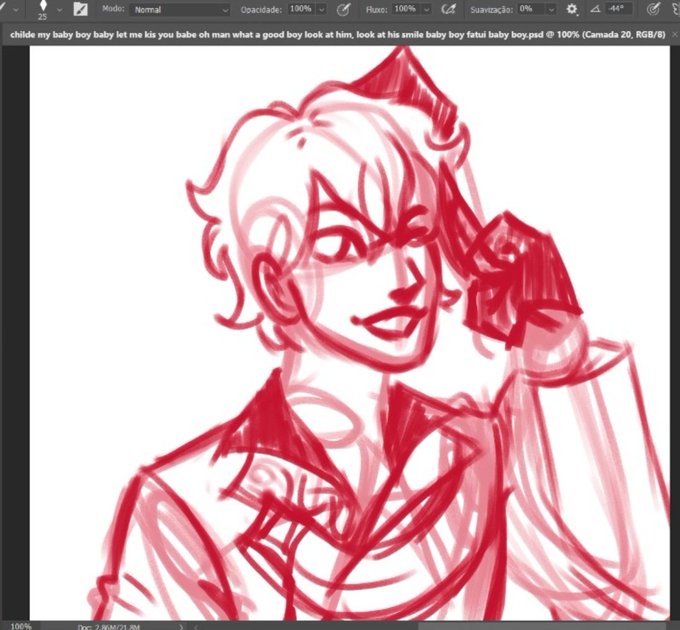Screen dimensions: 680x630
Task: Enable airbrush build-up effects icon
Action: coord(448,9)
